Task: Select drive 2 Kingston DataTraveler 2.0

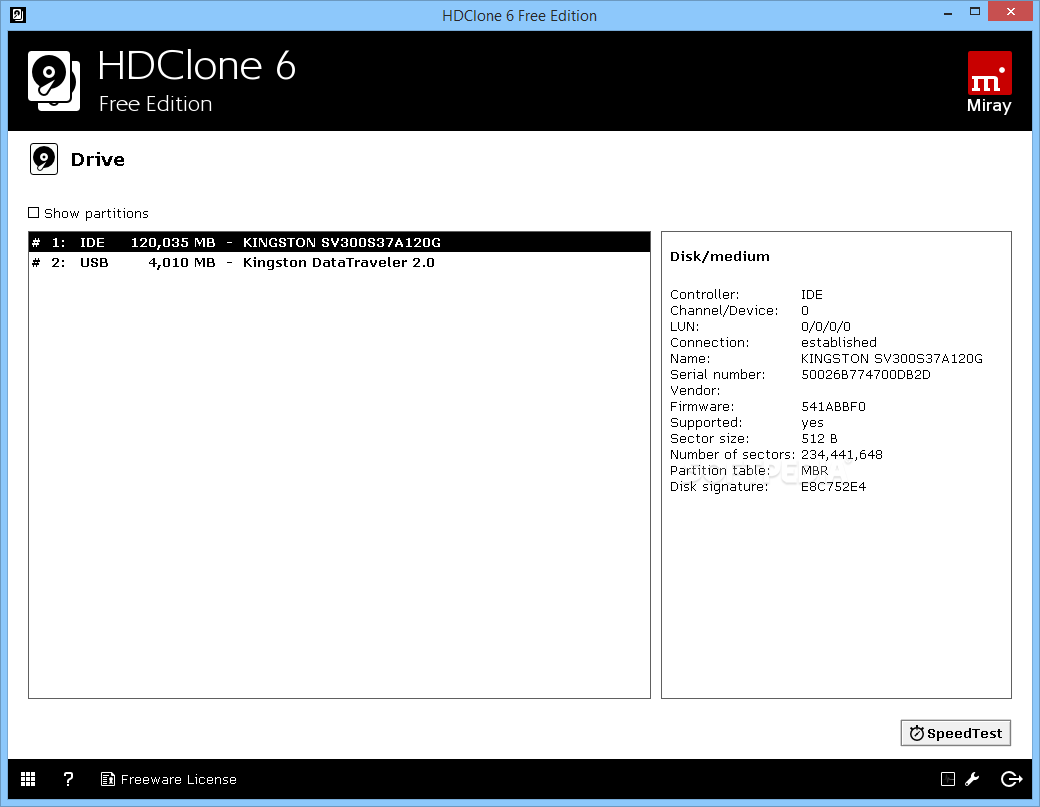Action: tap(339, 263)
